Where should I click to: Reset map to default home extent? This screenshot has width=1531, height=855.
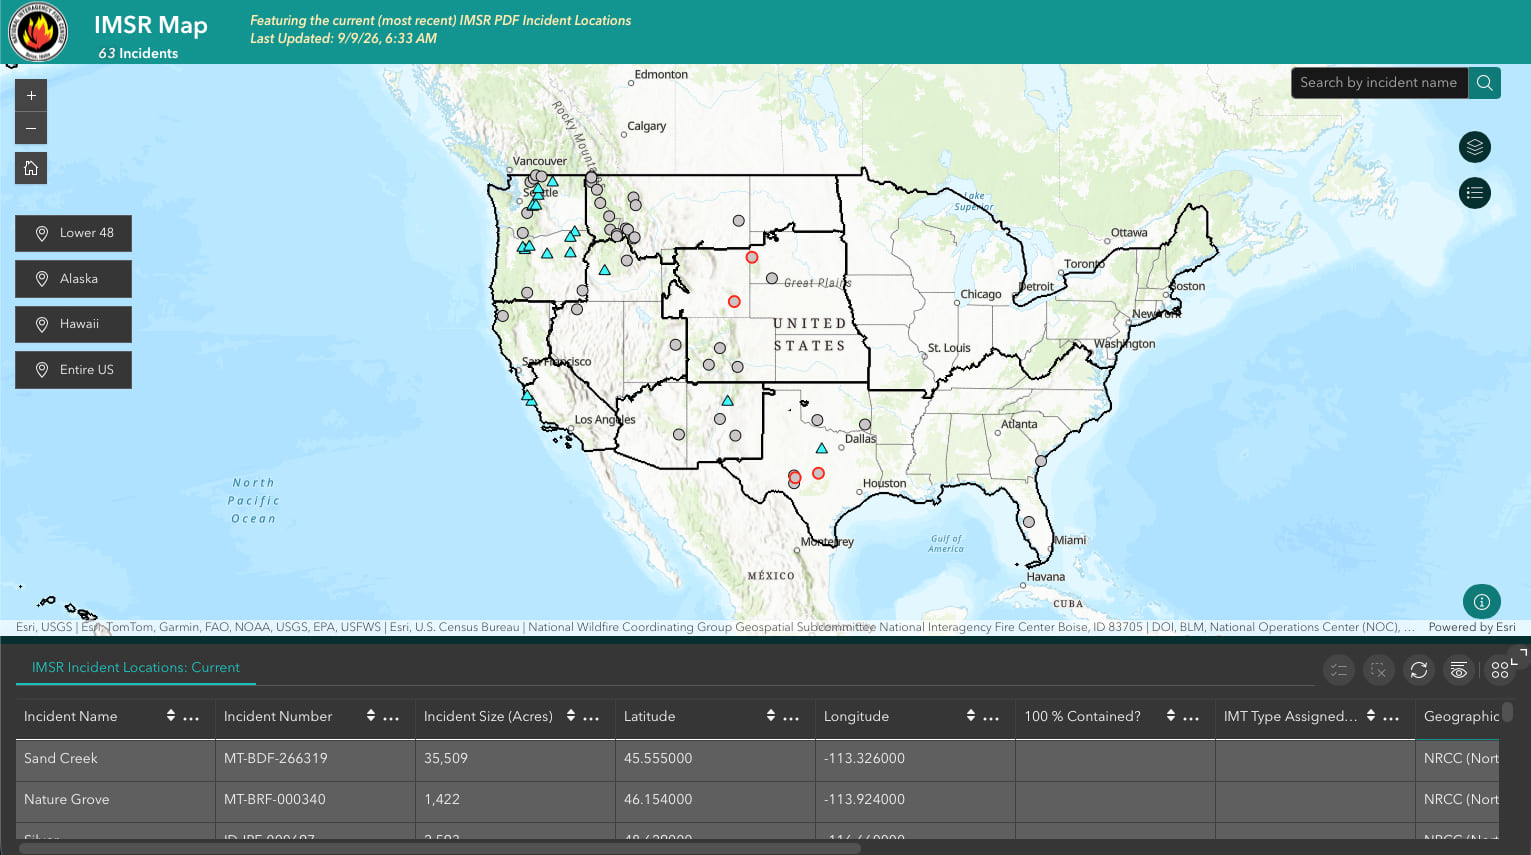[x=31, y=168]
